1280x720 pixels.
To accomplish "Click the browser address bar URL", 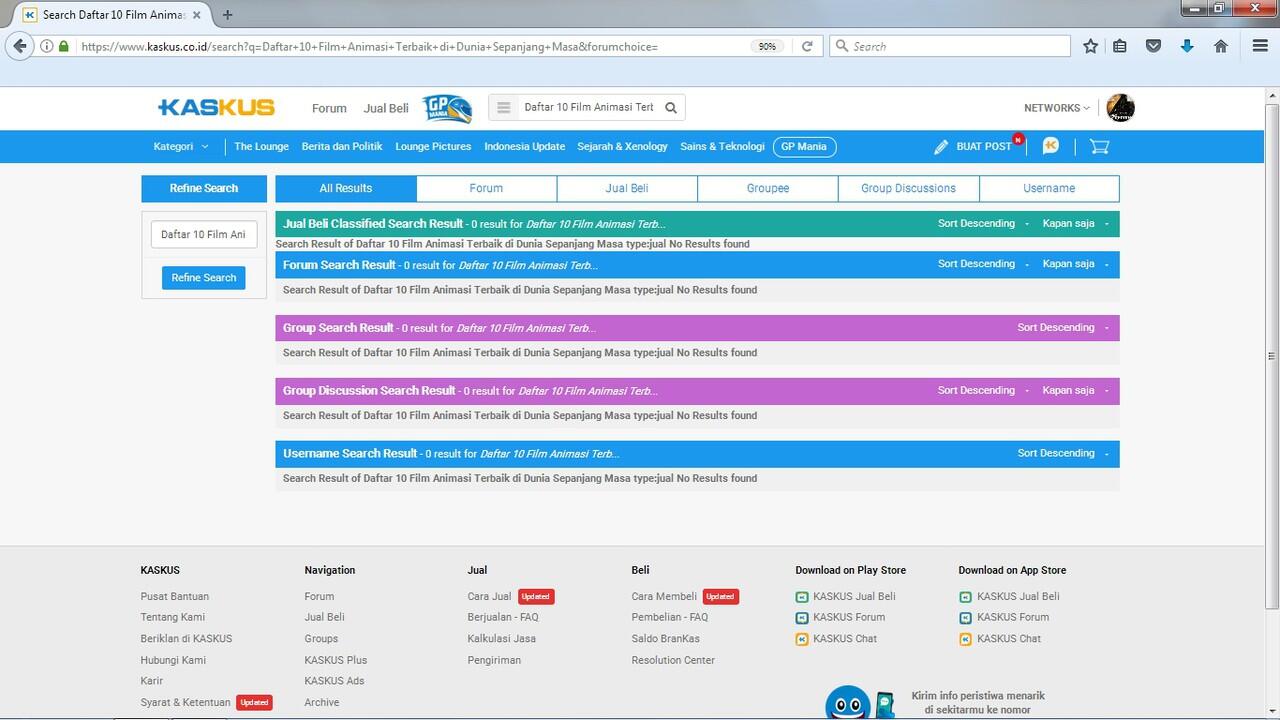I will pos(370,46).
